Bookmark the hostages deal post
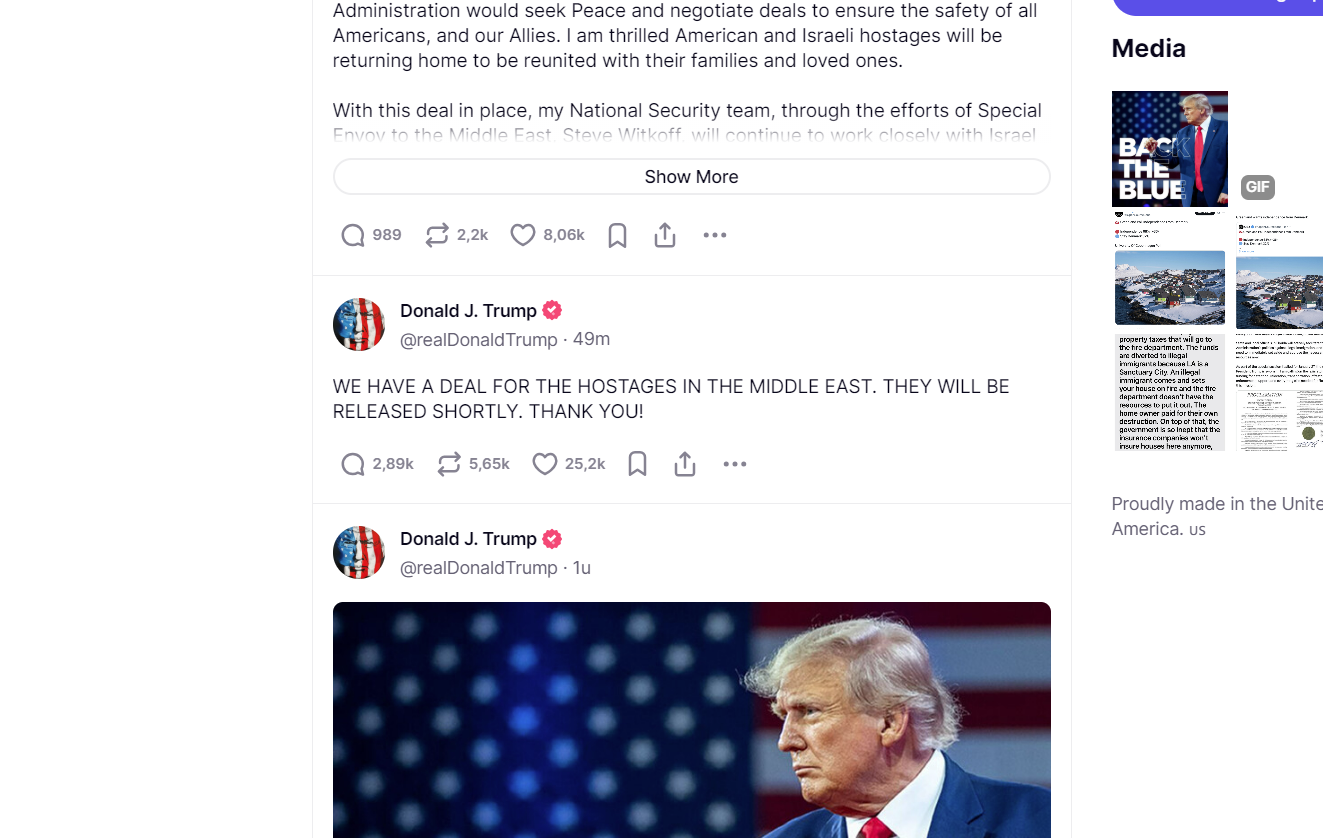Image resolution: width=1323 pixels, height=838 pixels. [x=637, y=464]
